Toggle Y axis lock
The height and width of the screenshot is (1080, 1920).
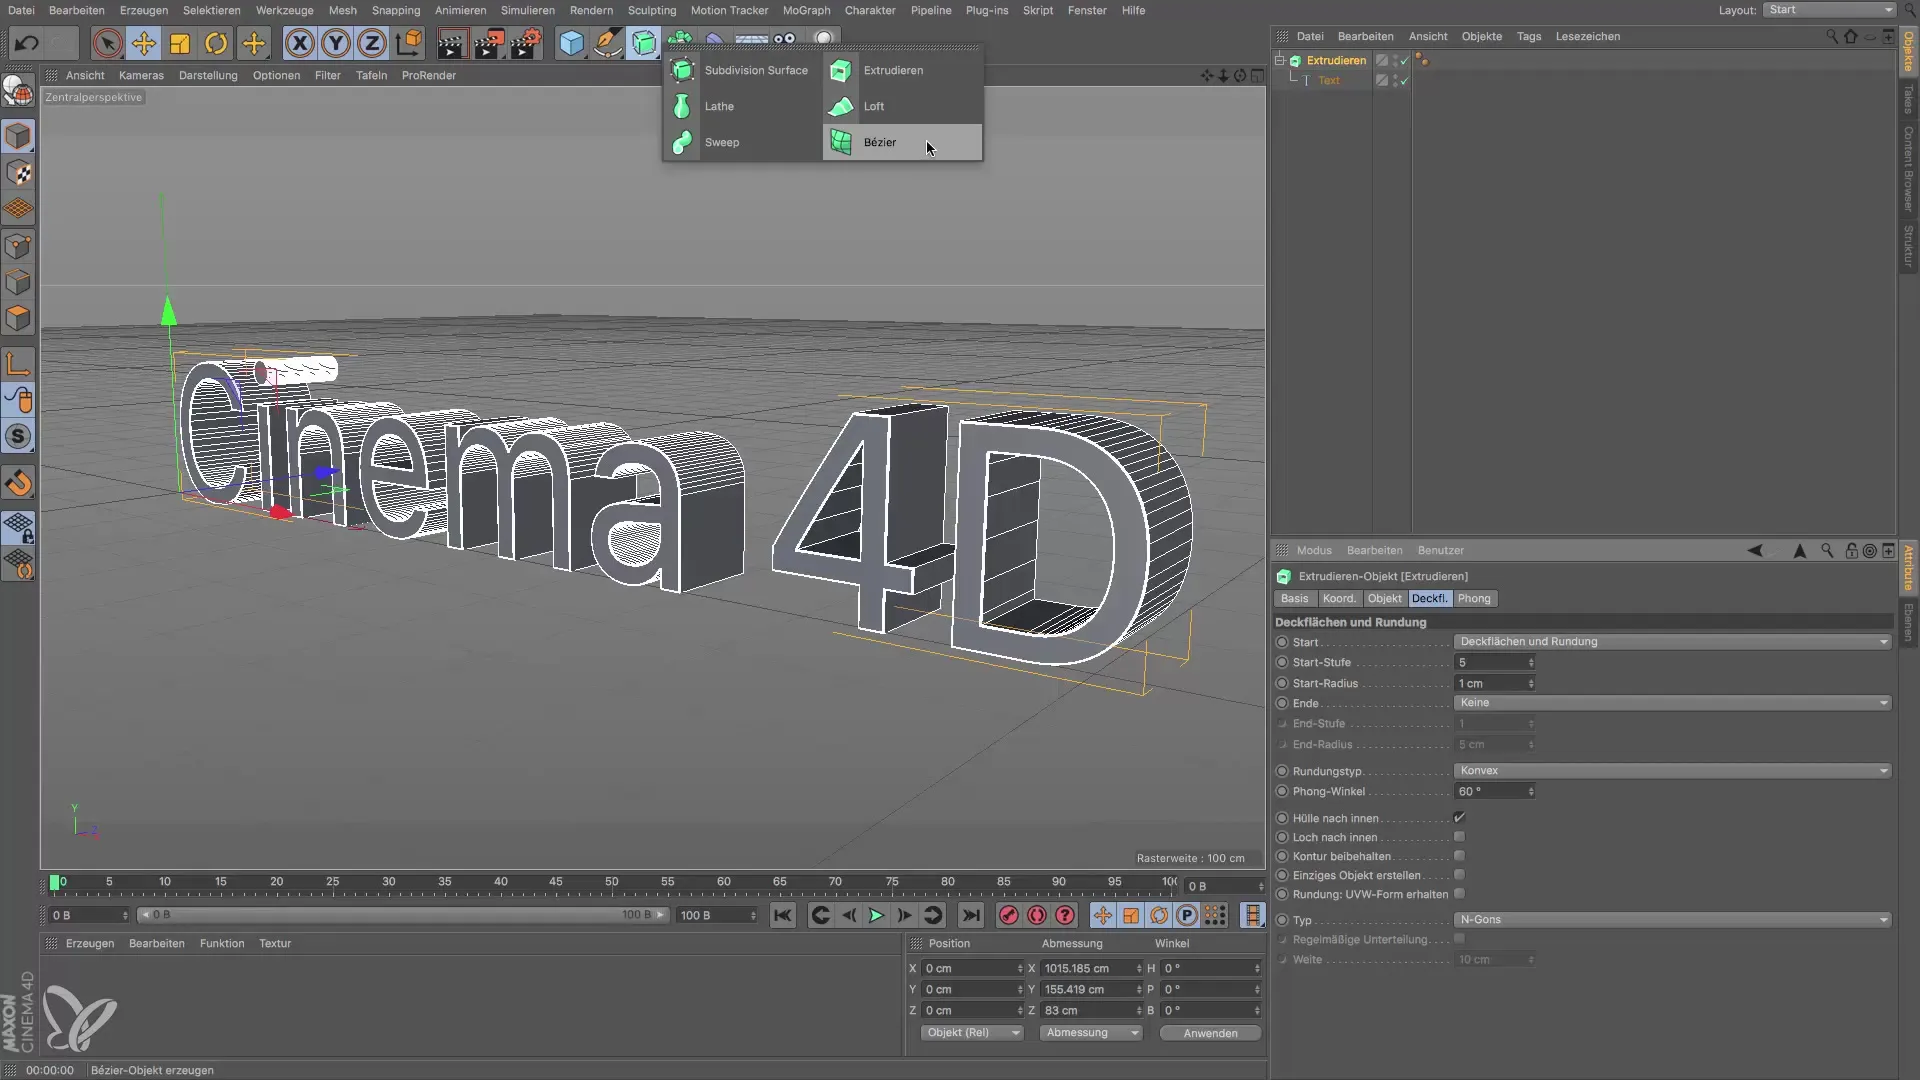(x=336, y=43)
